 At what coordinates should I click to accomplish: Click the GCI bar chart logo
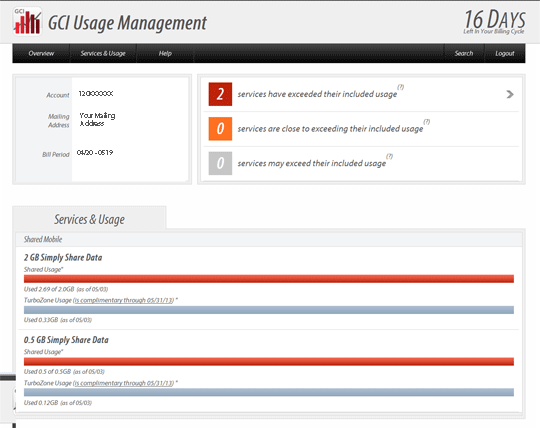pyautogui.click(x=27, y=21)
